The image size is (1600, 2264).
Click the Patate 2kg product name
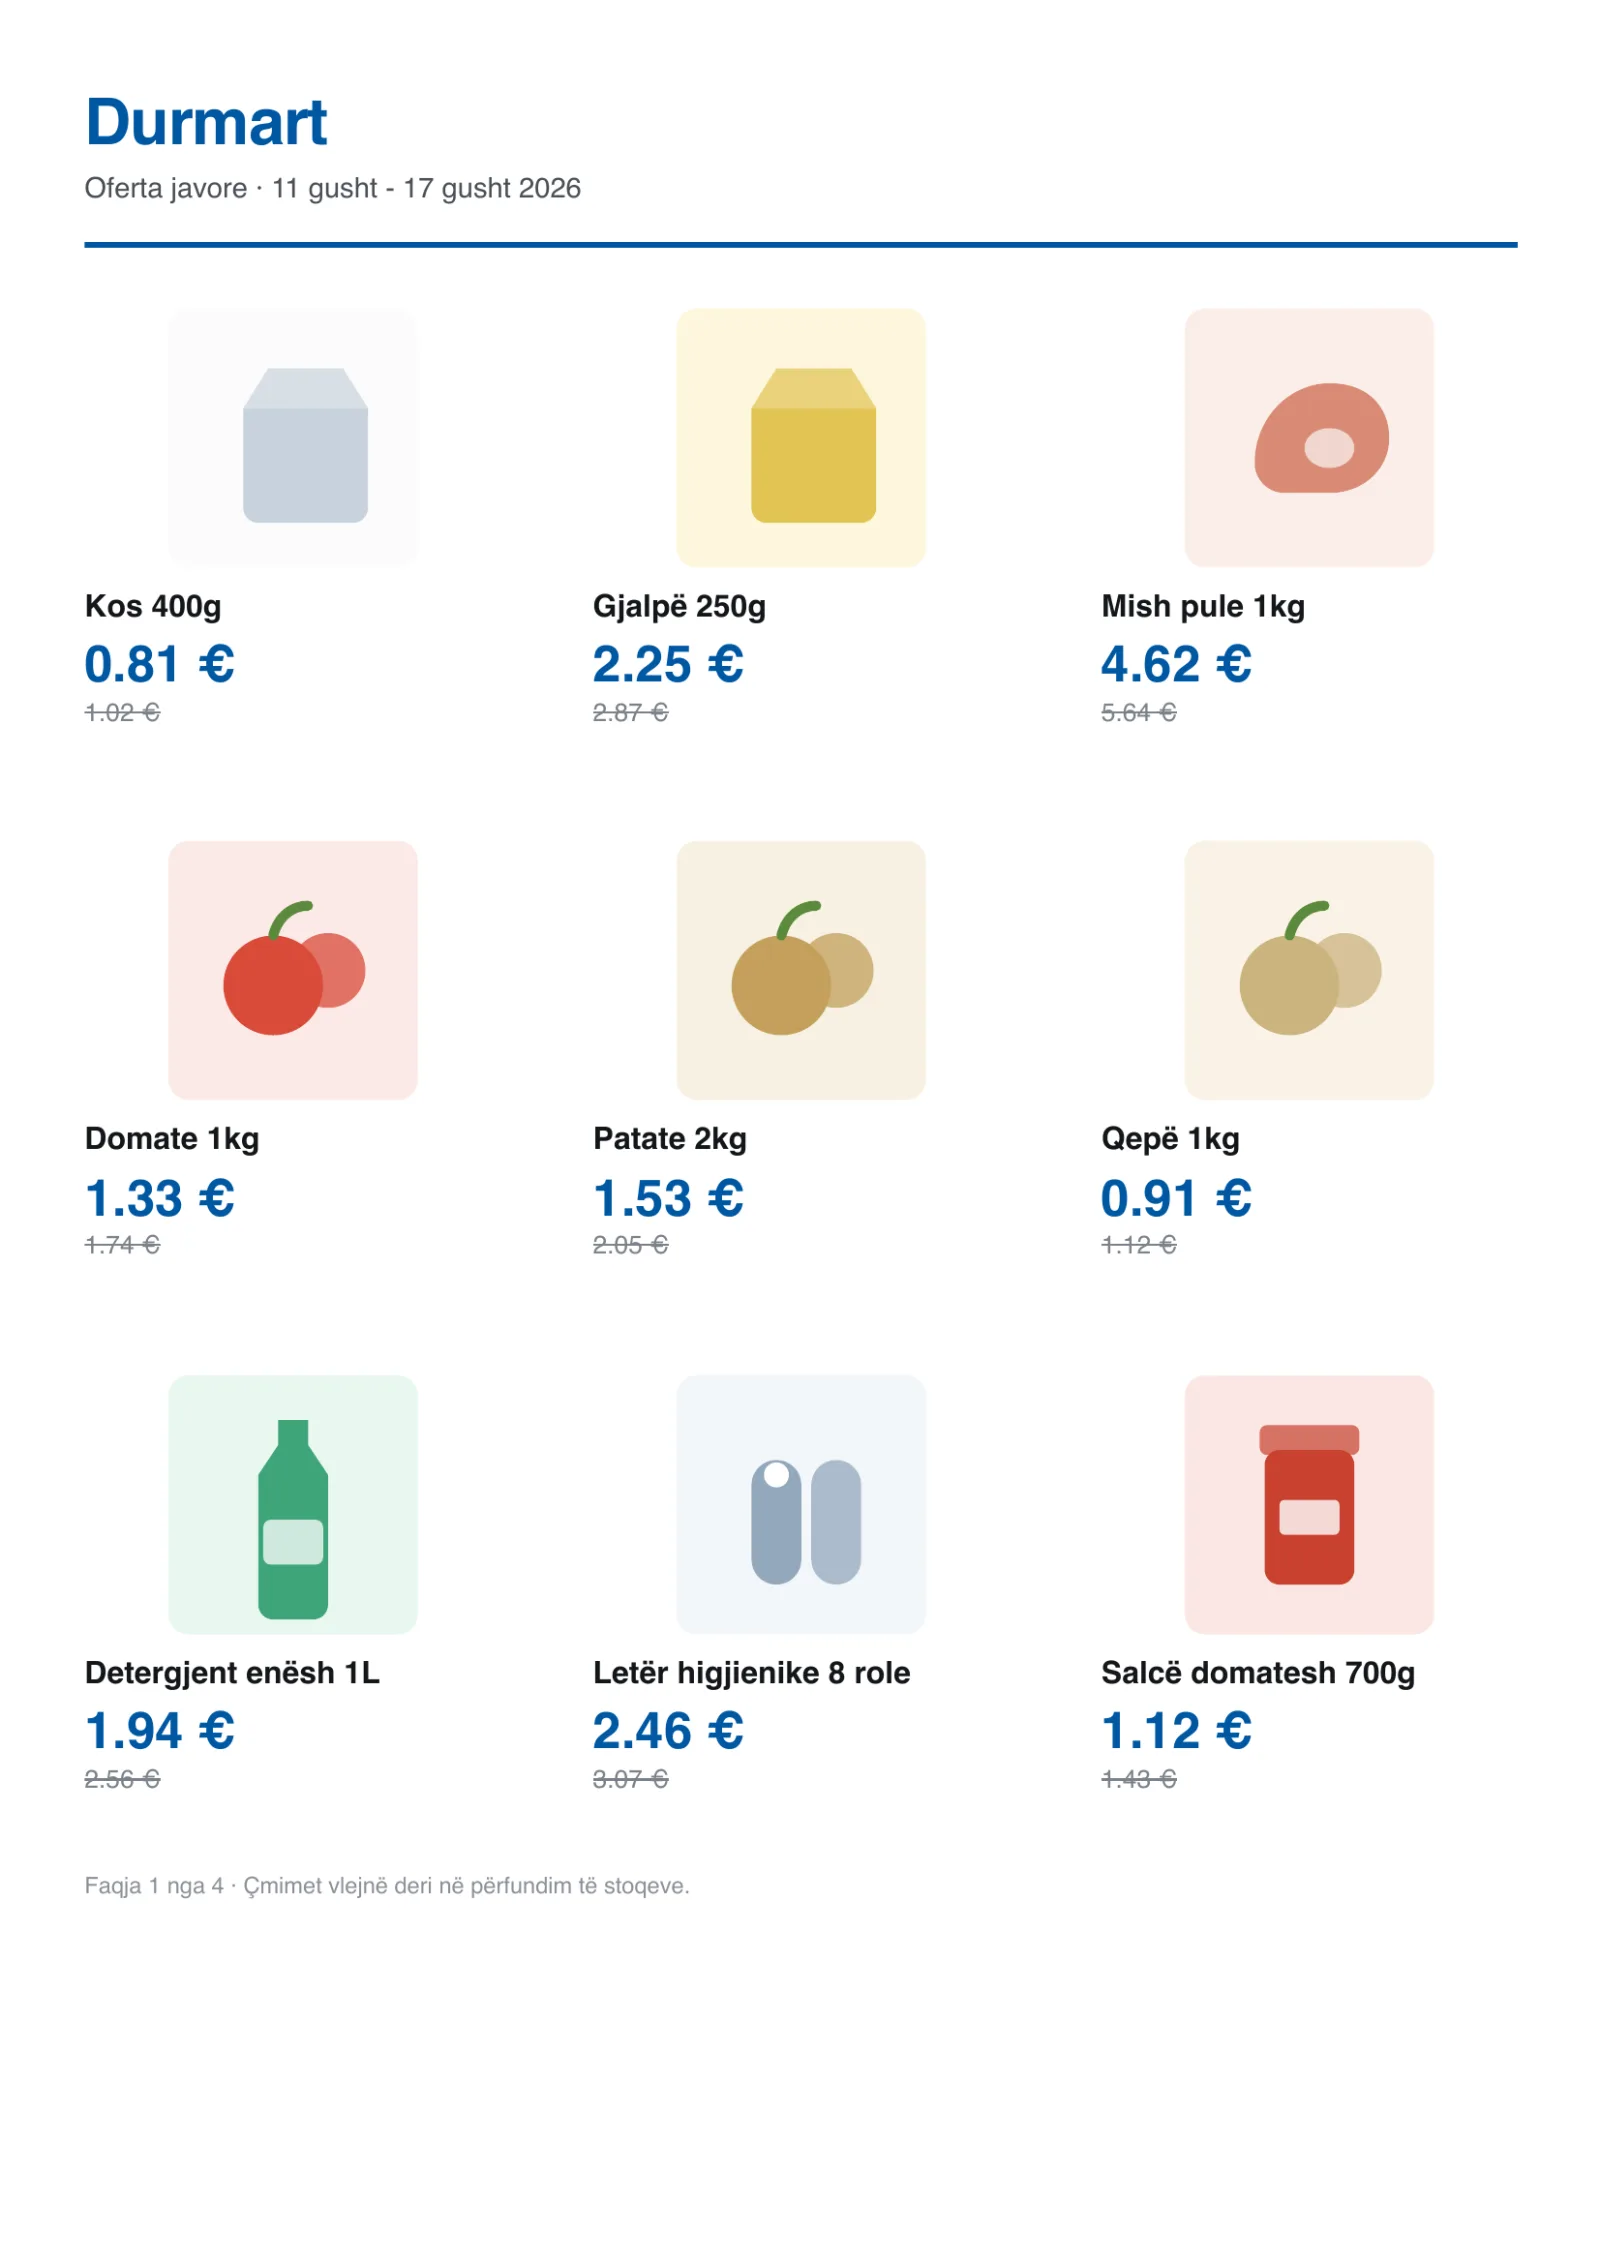[669, 1138]
